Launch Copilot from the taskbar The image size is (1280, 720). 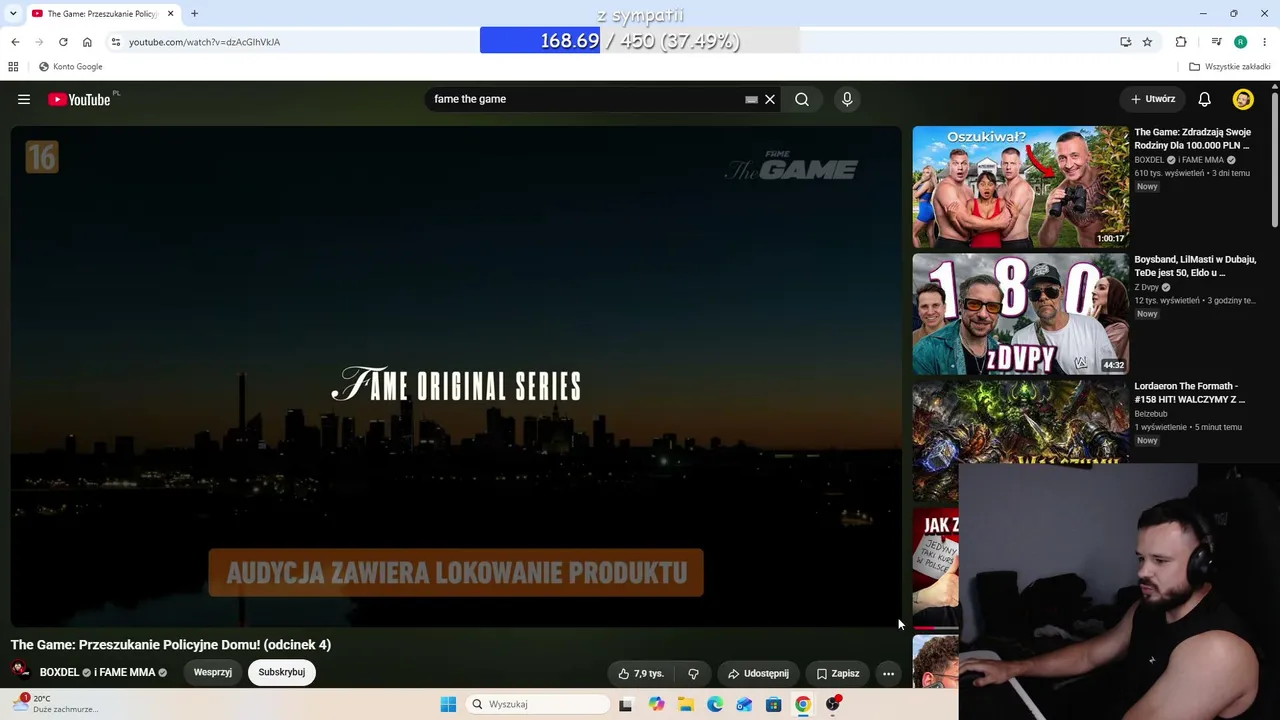coord(656,704)
